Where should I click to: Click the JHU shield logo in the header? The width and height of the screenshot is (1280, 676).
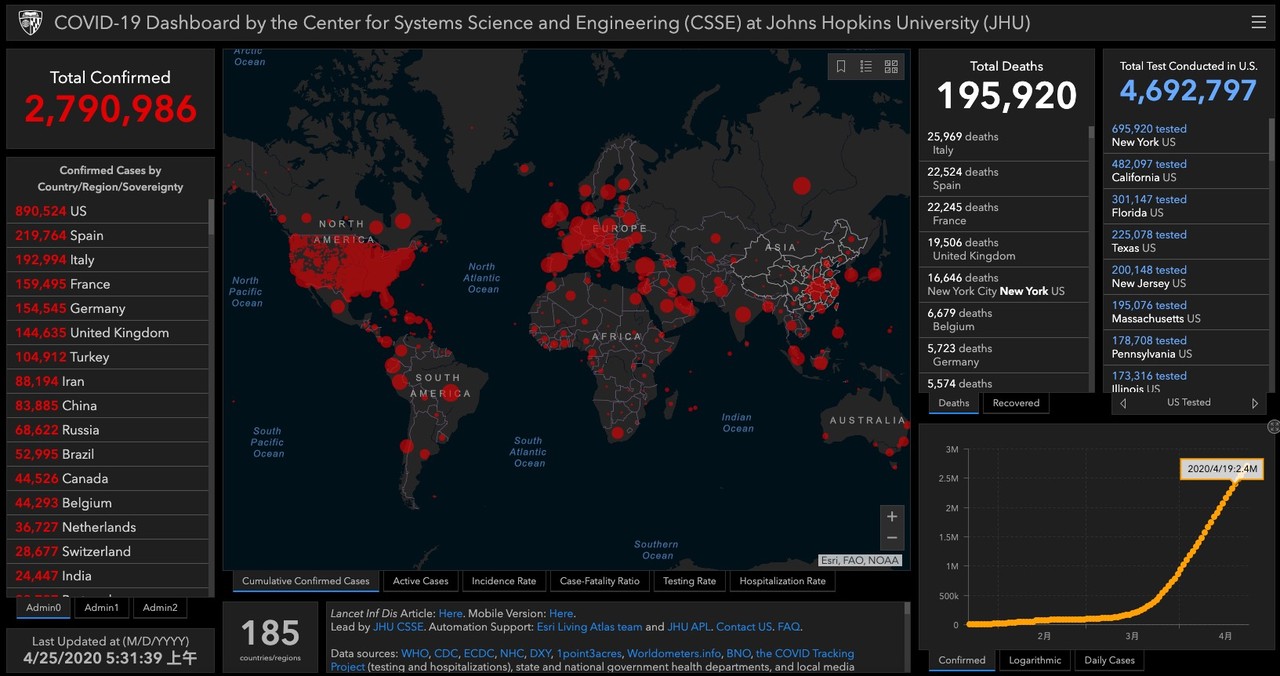click(30, 22)
